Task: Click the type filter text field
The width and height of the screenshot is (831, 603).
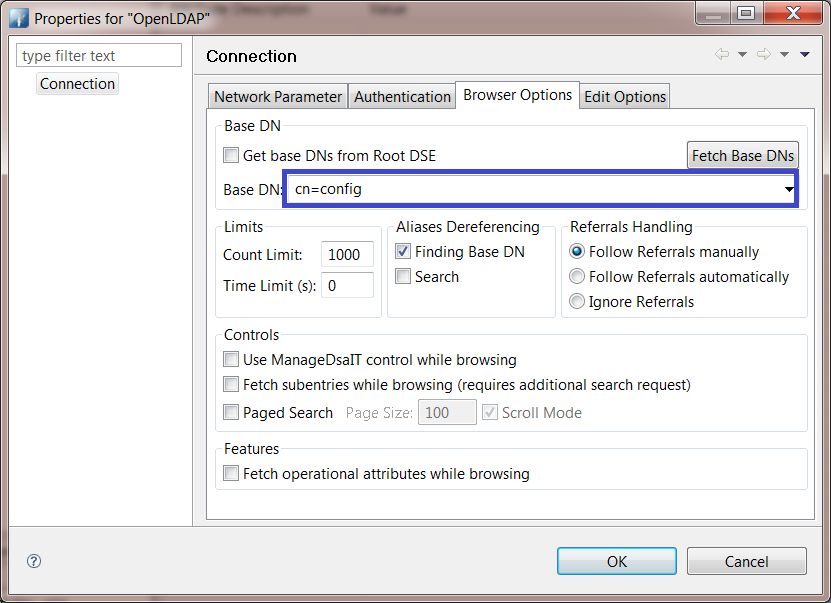Action: (x=99, y=55)
